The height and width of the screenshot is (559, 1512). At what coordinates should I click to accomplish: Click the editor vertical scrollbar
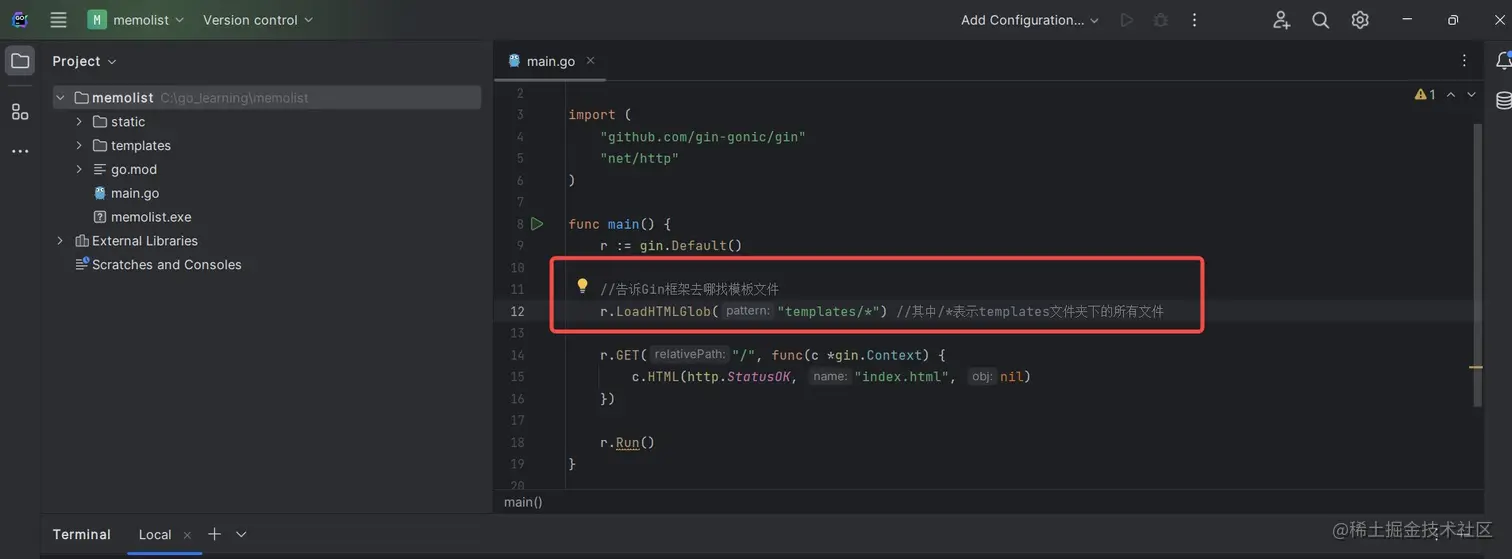(x=1477, y=266)
